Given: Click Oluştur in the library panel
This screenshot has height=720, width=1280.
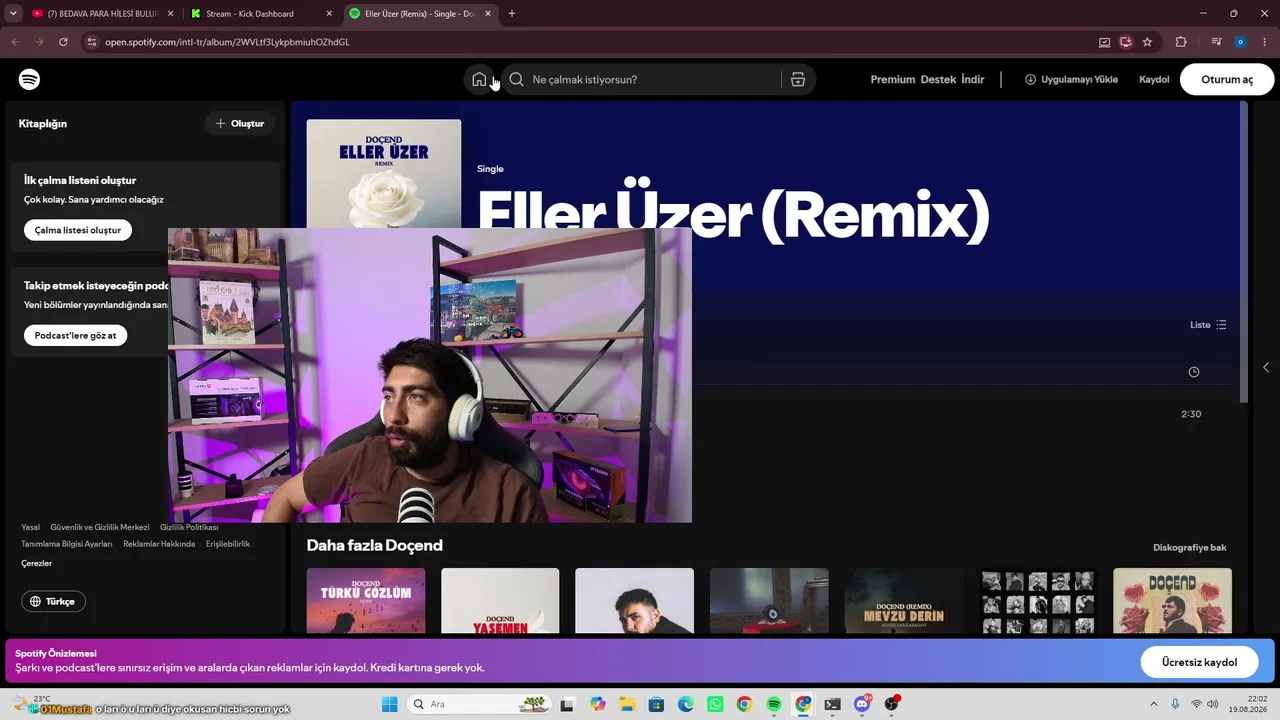Looking at the screenshot, I should [240, 123].
